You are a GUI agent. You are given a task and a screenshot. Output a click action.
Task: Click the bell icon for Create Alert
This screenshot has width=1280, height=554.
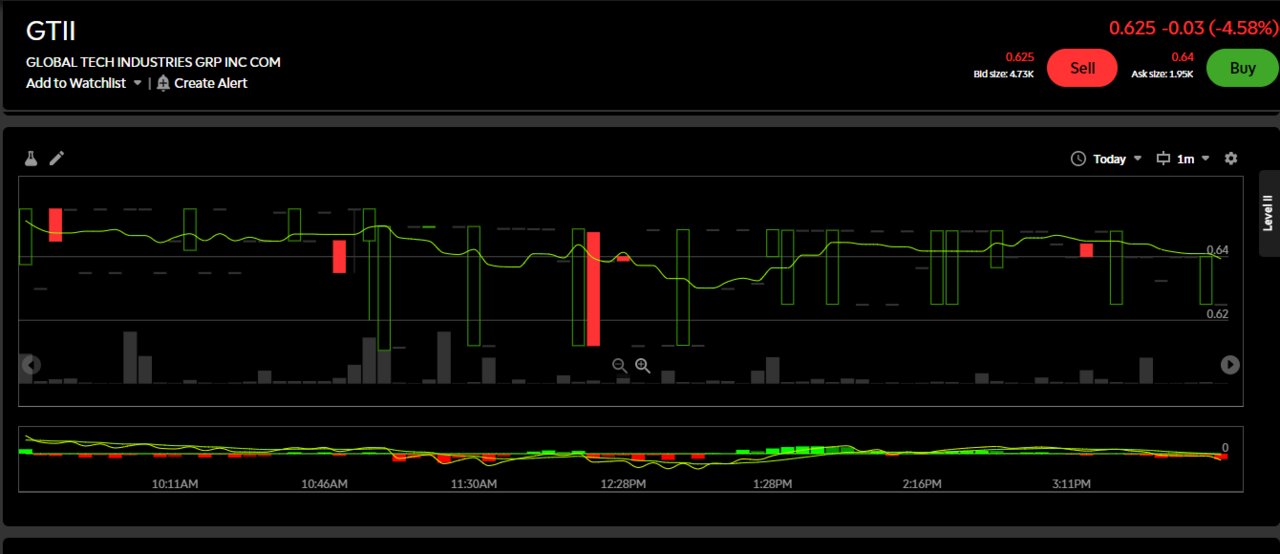tap(163, 83)
